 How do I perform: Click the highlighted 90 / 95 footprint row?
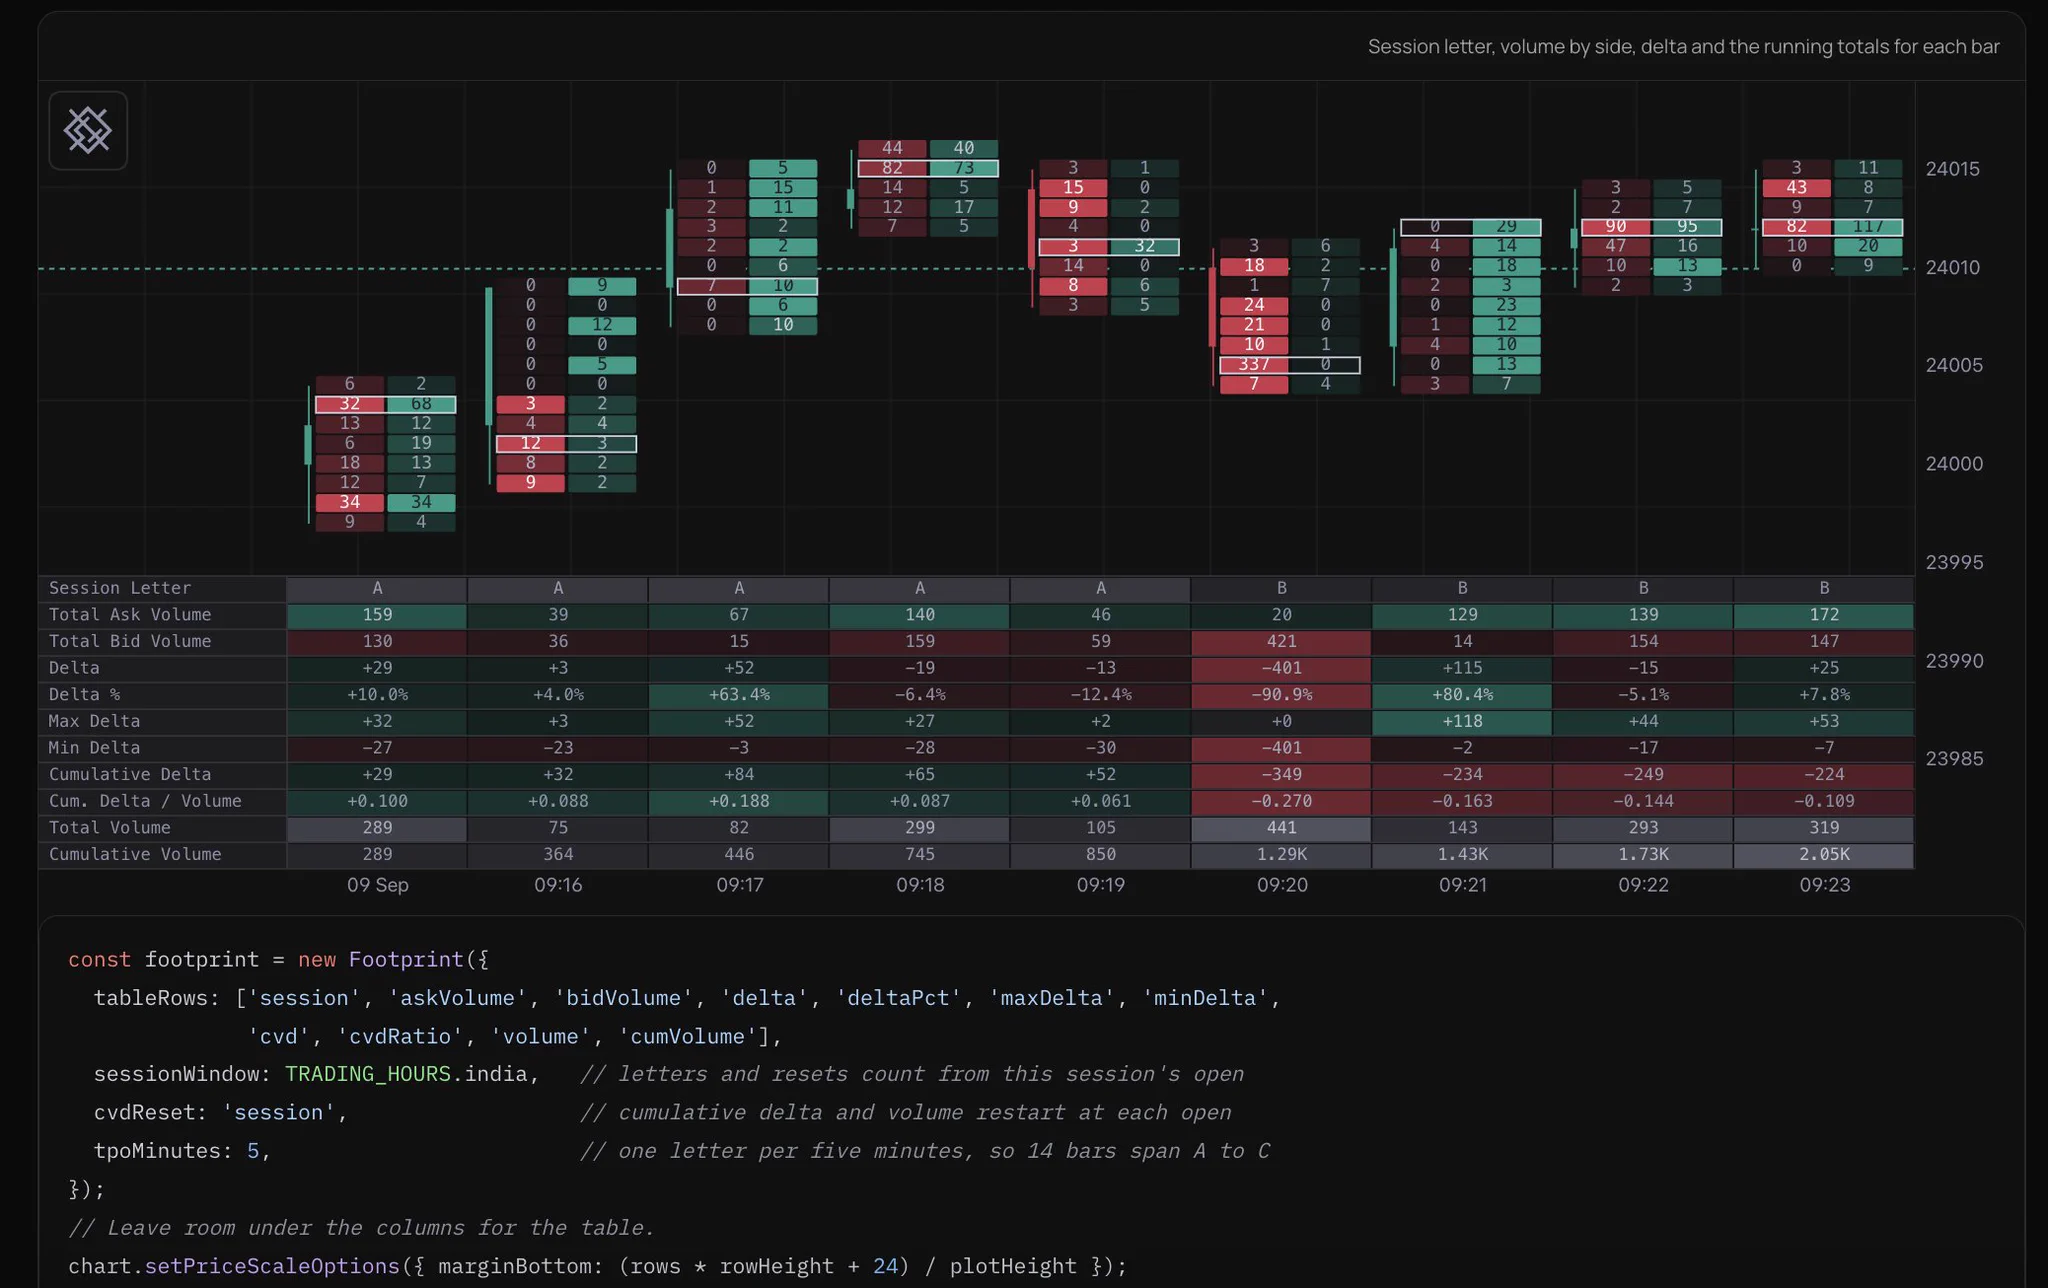click(1651, 227)
